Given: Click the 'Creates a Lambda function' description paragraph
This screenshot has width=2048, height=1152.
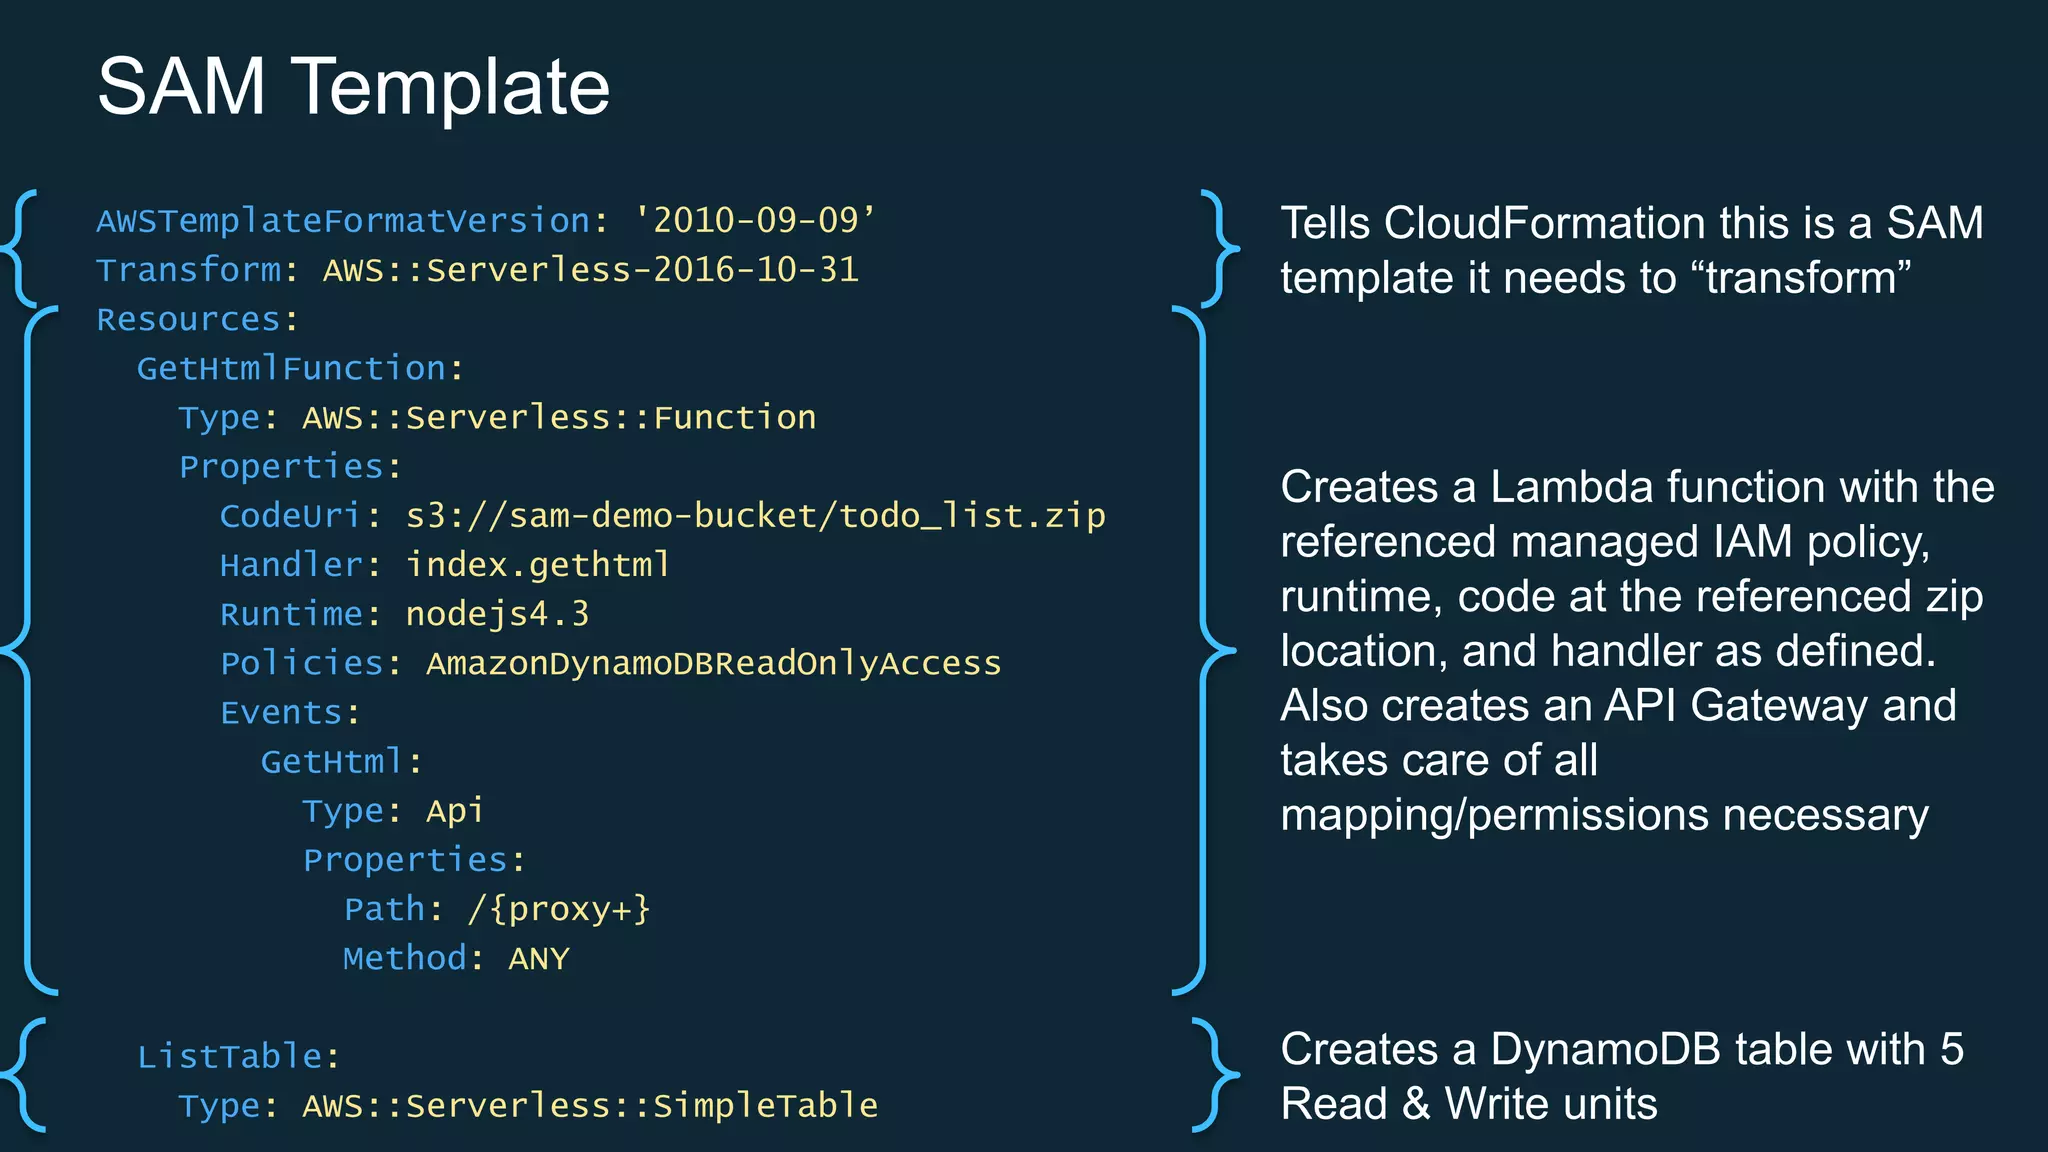Looking at the screenshot, I should click(x=1637, y=651).
